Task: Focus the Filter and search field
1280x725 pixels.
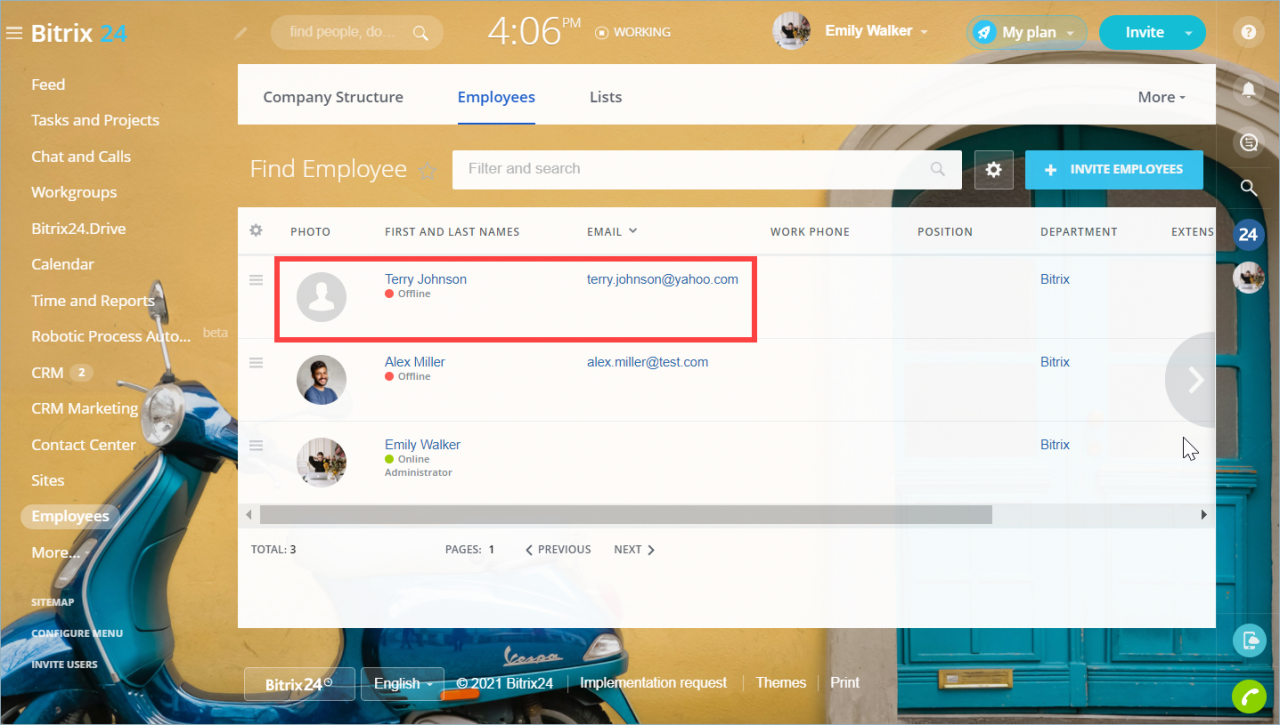Action: click(x=707, y=169)
